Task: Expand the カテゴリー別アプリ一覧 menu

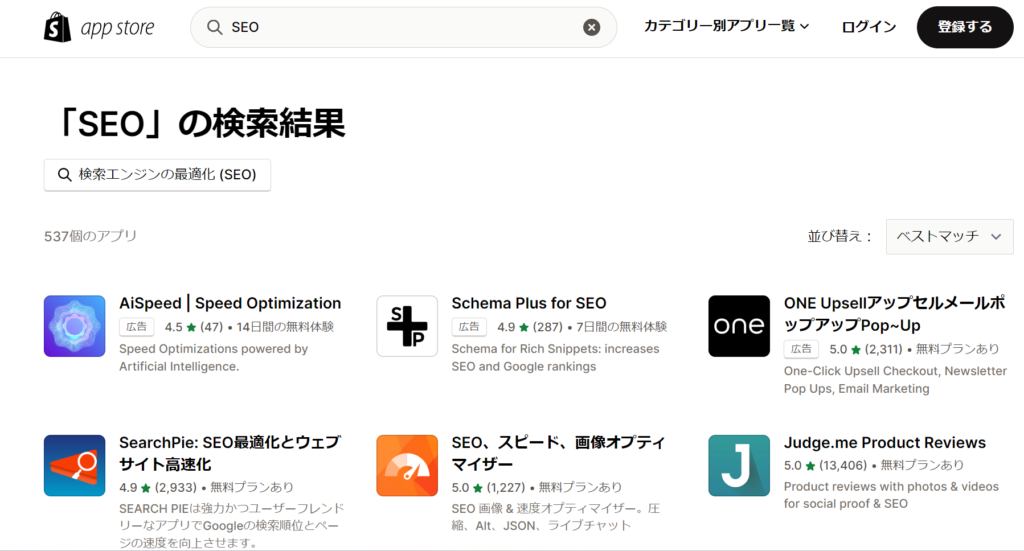Action: coord(727,26)
